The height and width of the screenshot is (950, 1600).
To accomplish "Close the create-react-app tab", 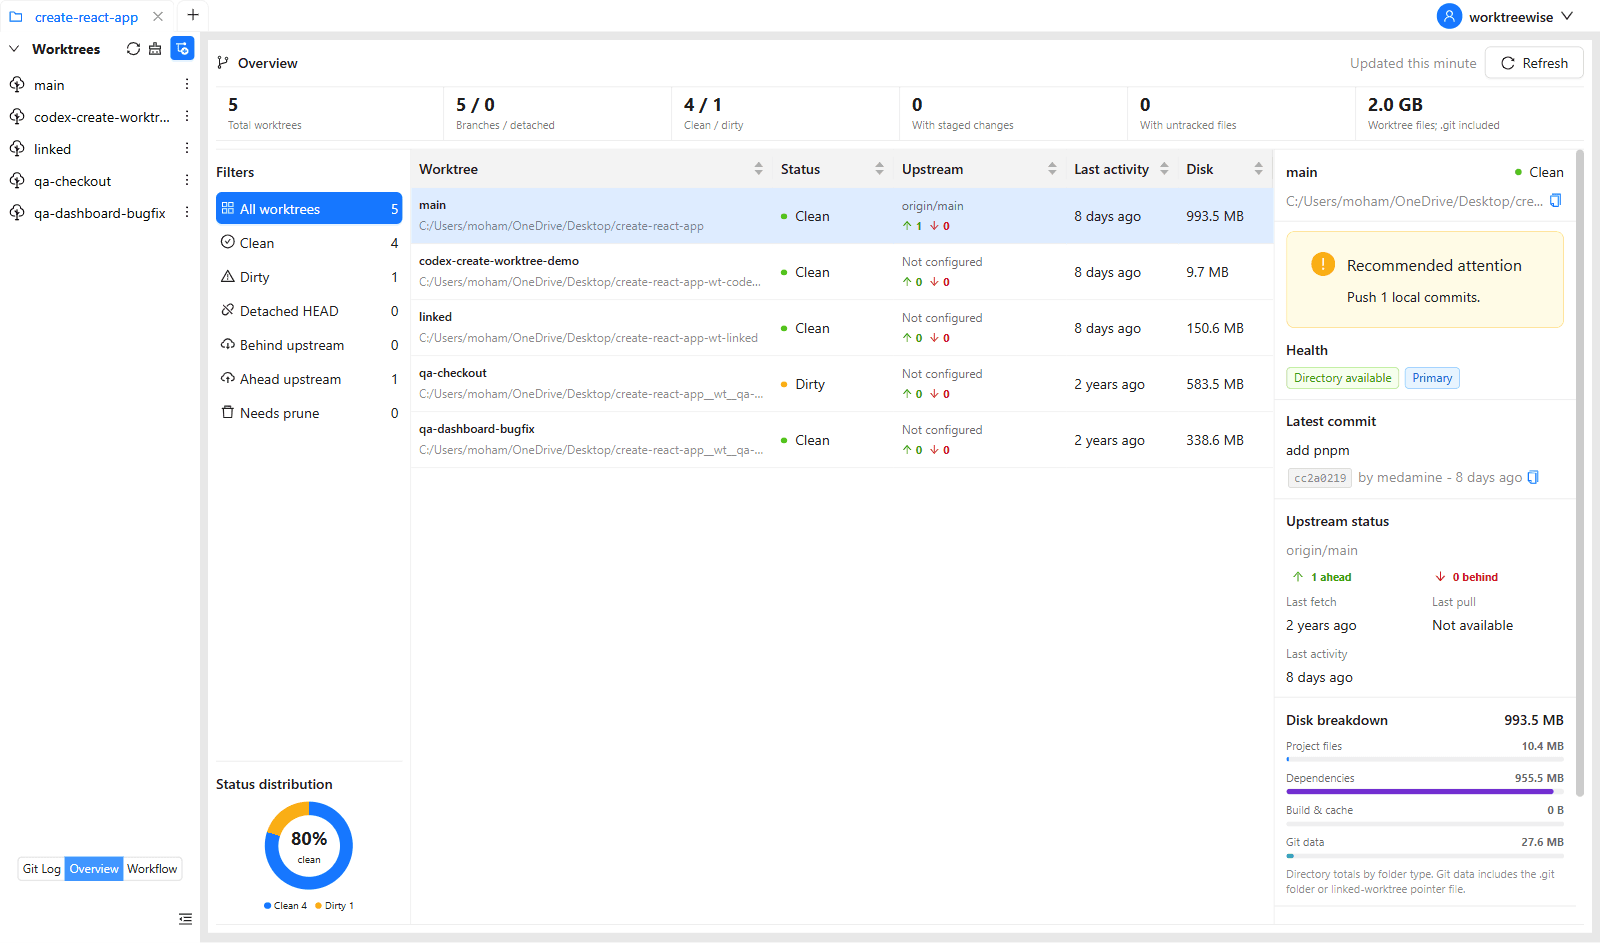I will coord(158,17).
